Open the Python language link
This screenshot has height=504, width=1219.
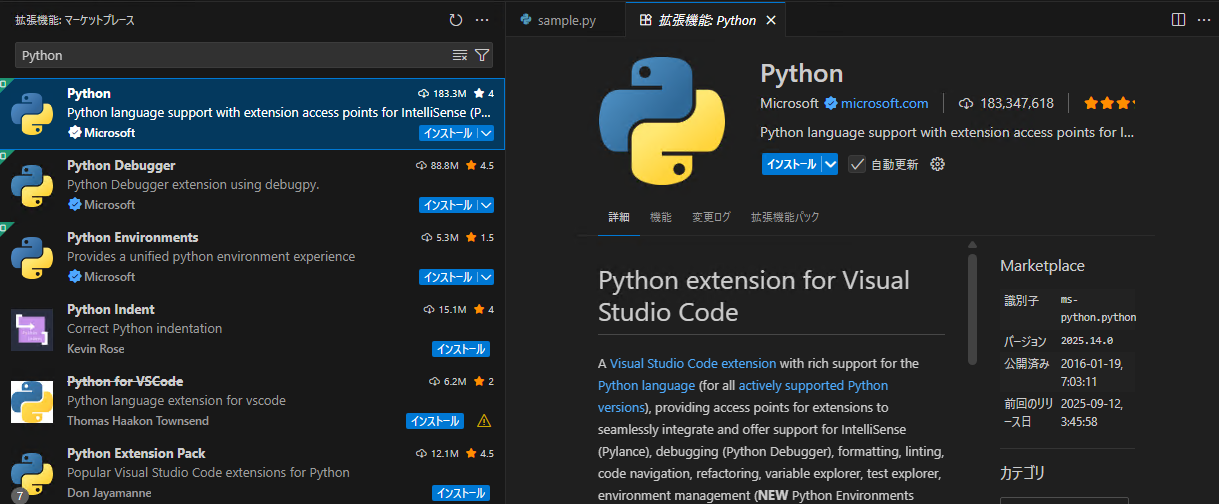tap(646, 385)
